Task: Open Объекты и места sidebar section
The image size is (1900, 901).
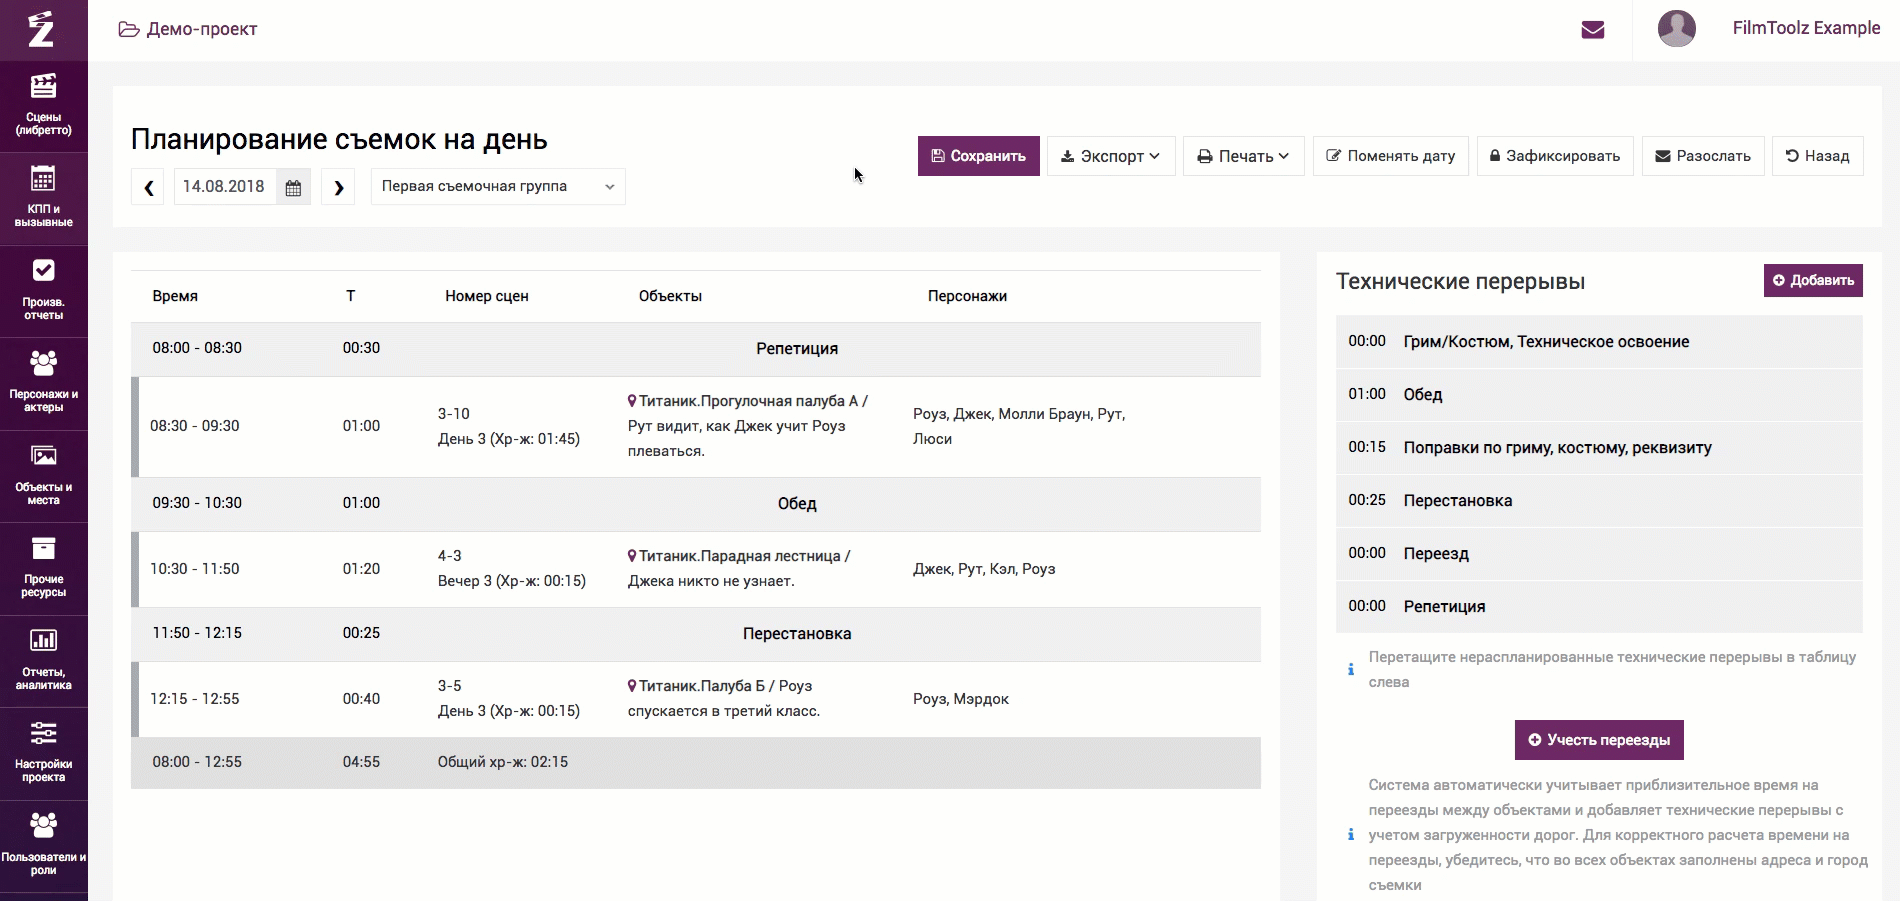Action: pos(44,476)
